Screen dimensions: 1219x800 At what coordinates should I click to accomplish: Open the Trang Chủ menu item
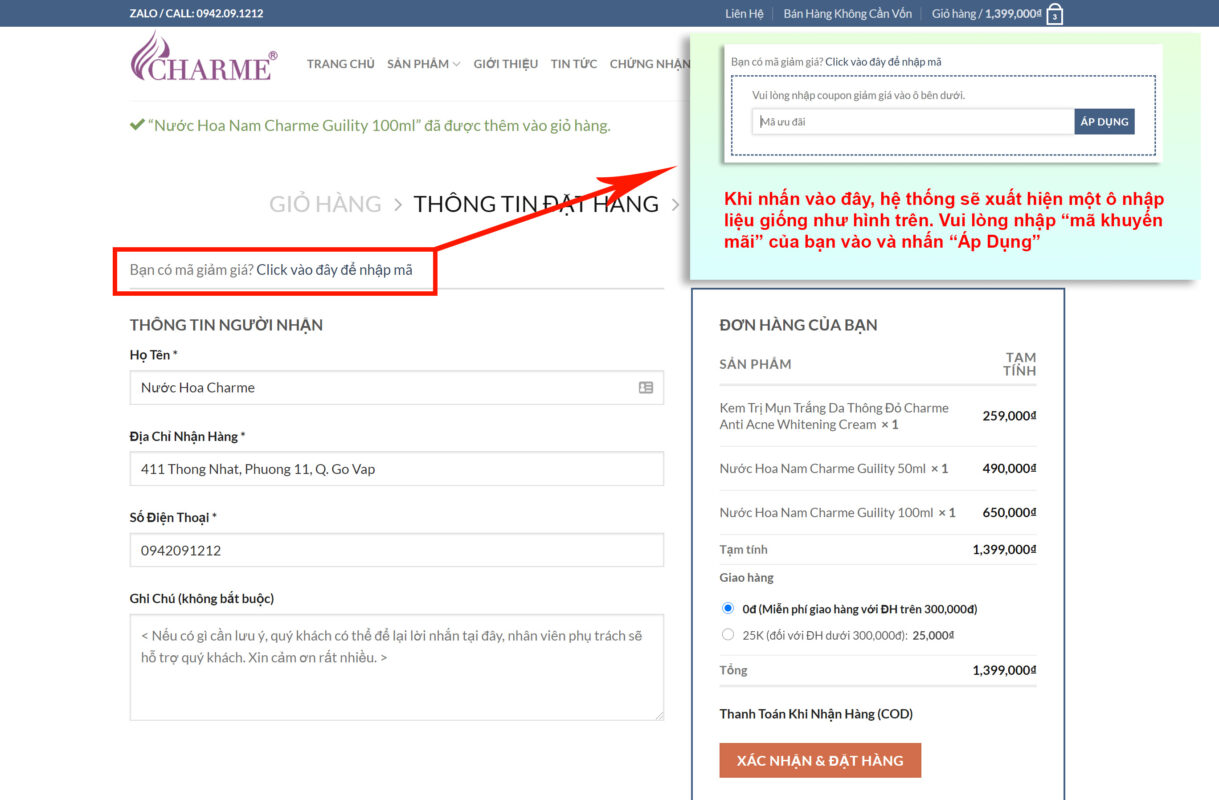(340, 64)
